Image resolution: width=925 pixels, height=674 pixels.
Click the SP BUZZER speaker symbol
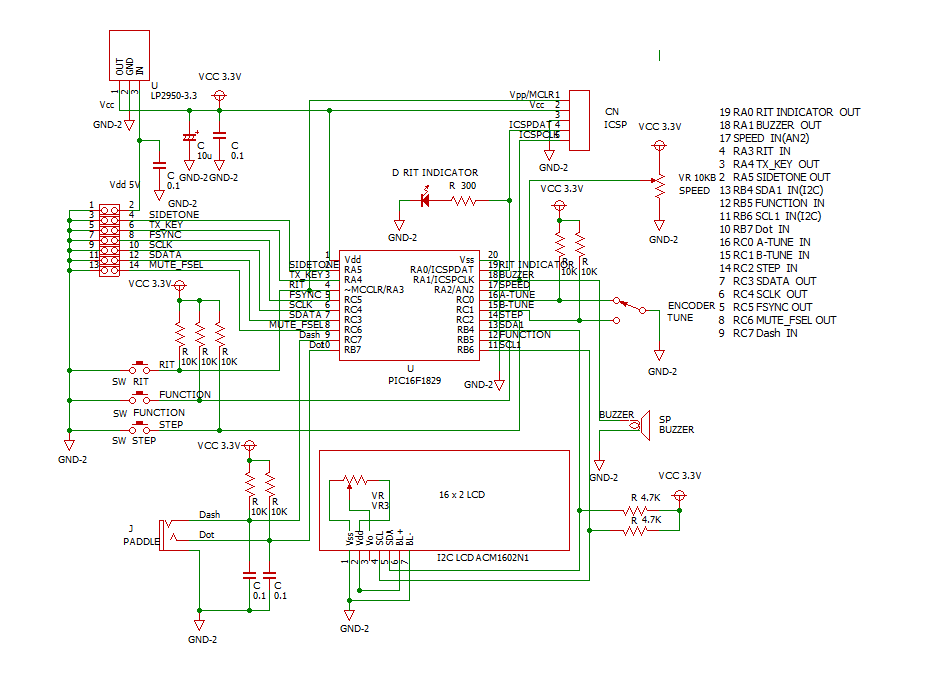coord(641,425)
